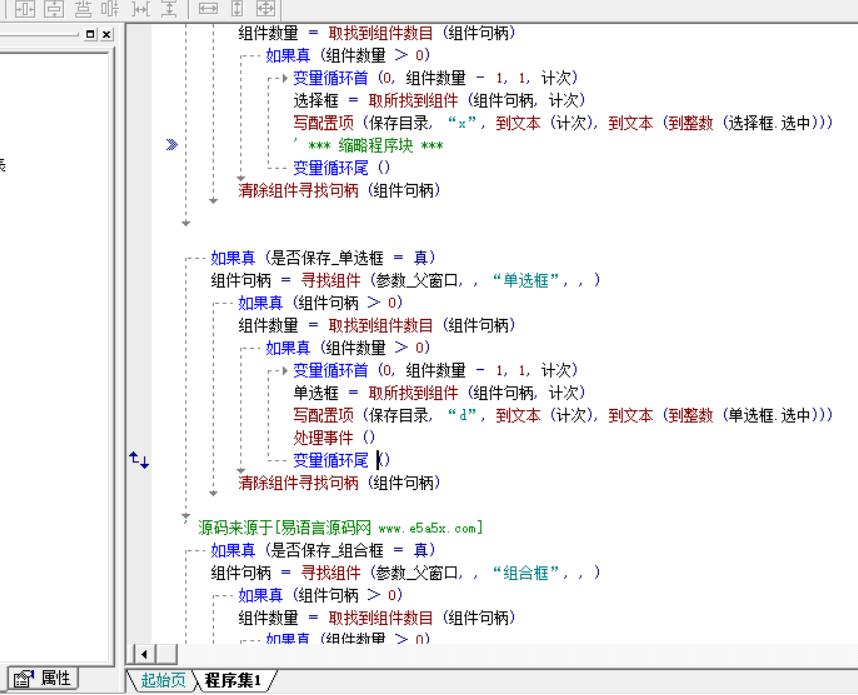Click the same-width sizing toolbar icon
This screenshot has height=695, width=858.
pos(208,9)
